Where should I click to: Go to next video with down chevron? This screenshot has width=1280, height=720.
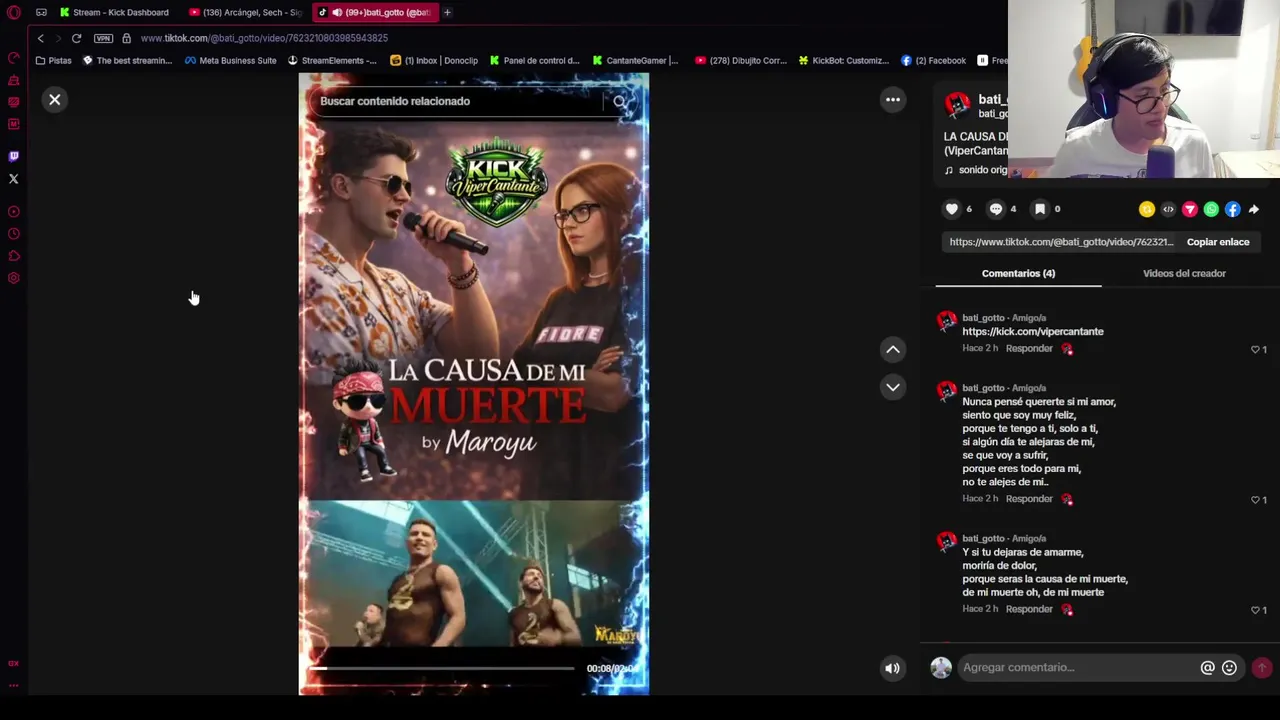893,387
